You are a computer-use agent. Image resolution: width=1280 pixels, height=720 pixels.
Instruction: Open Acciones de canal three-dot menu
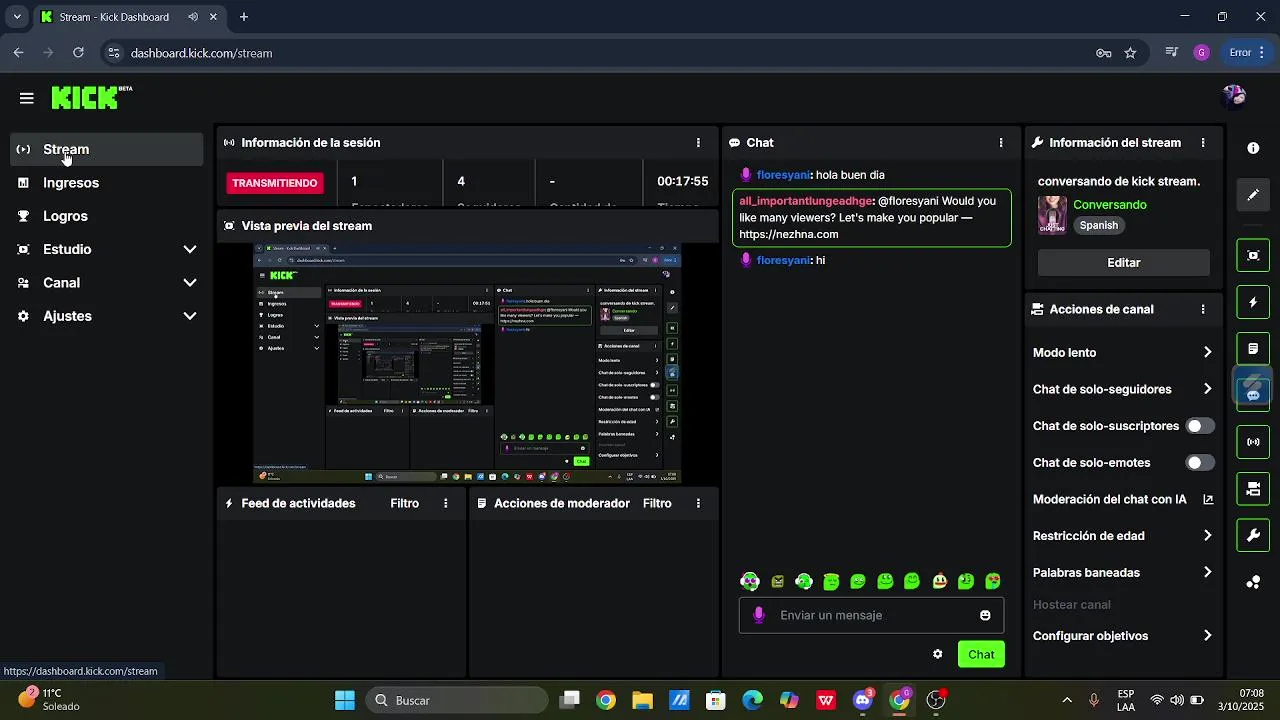point(1203,310)
